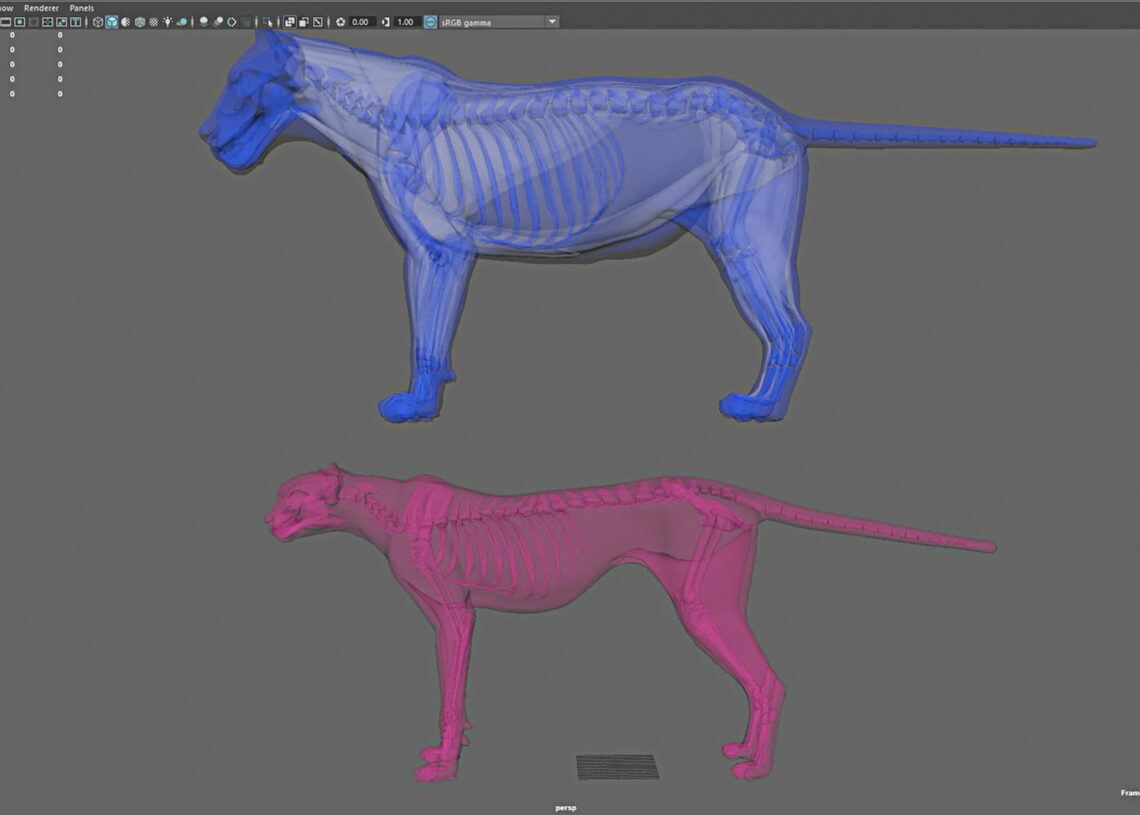1140x815 pixels.
Task: Click the camera bookmarks icon
Action: click(32, 21)
